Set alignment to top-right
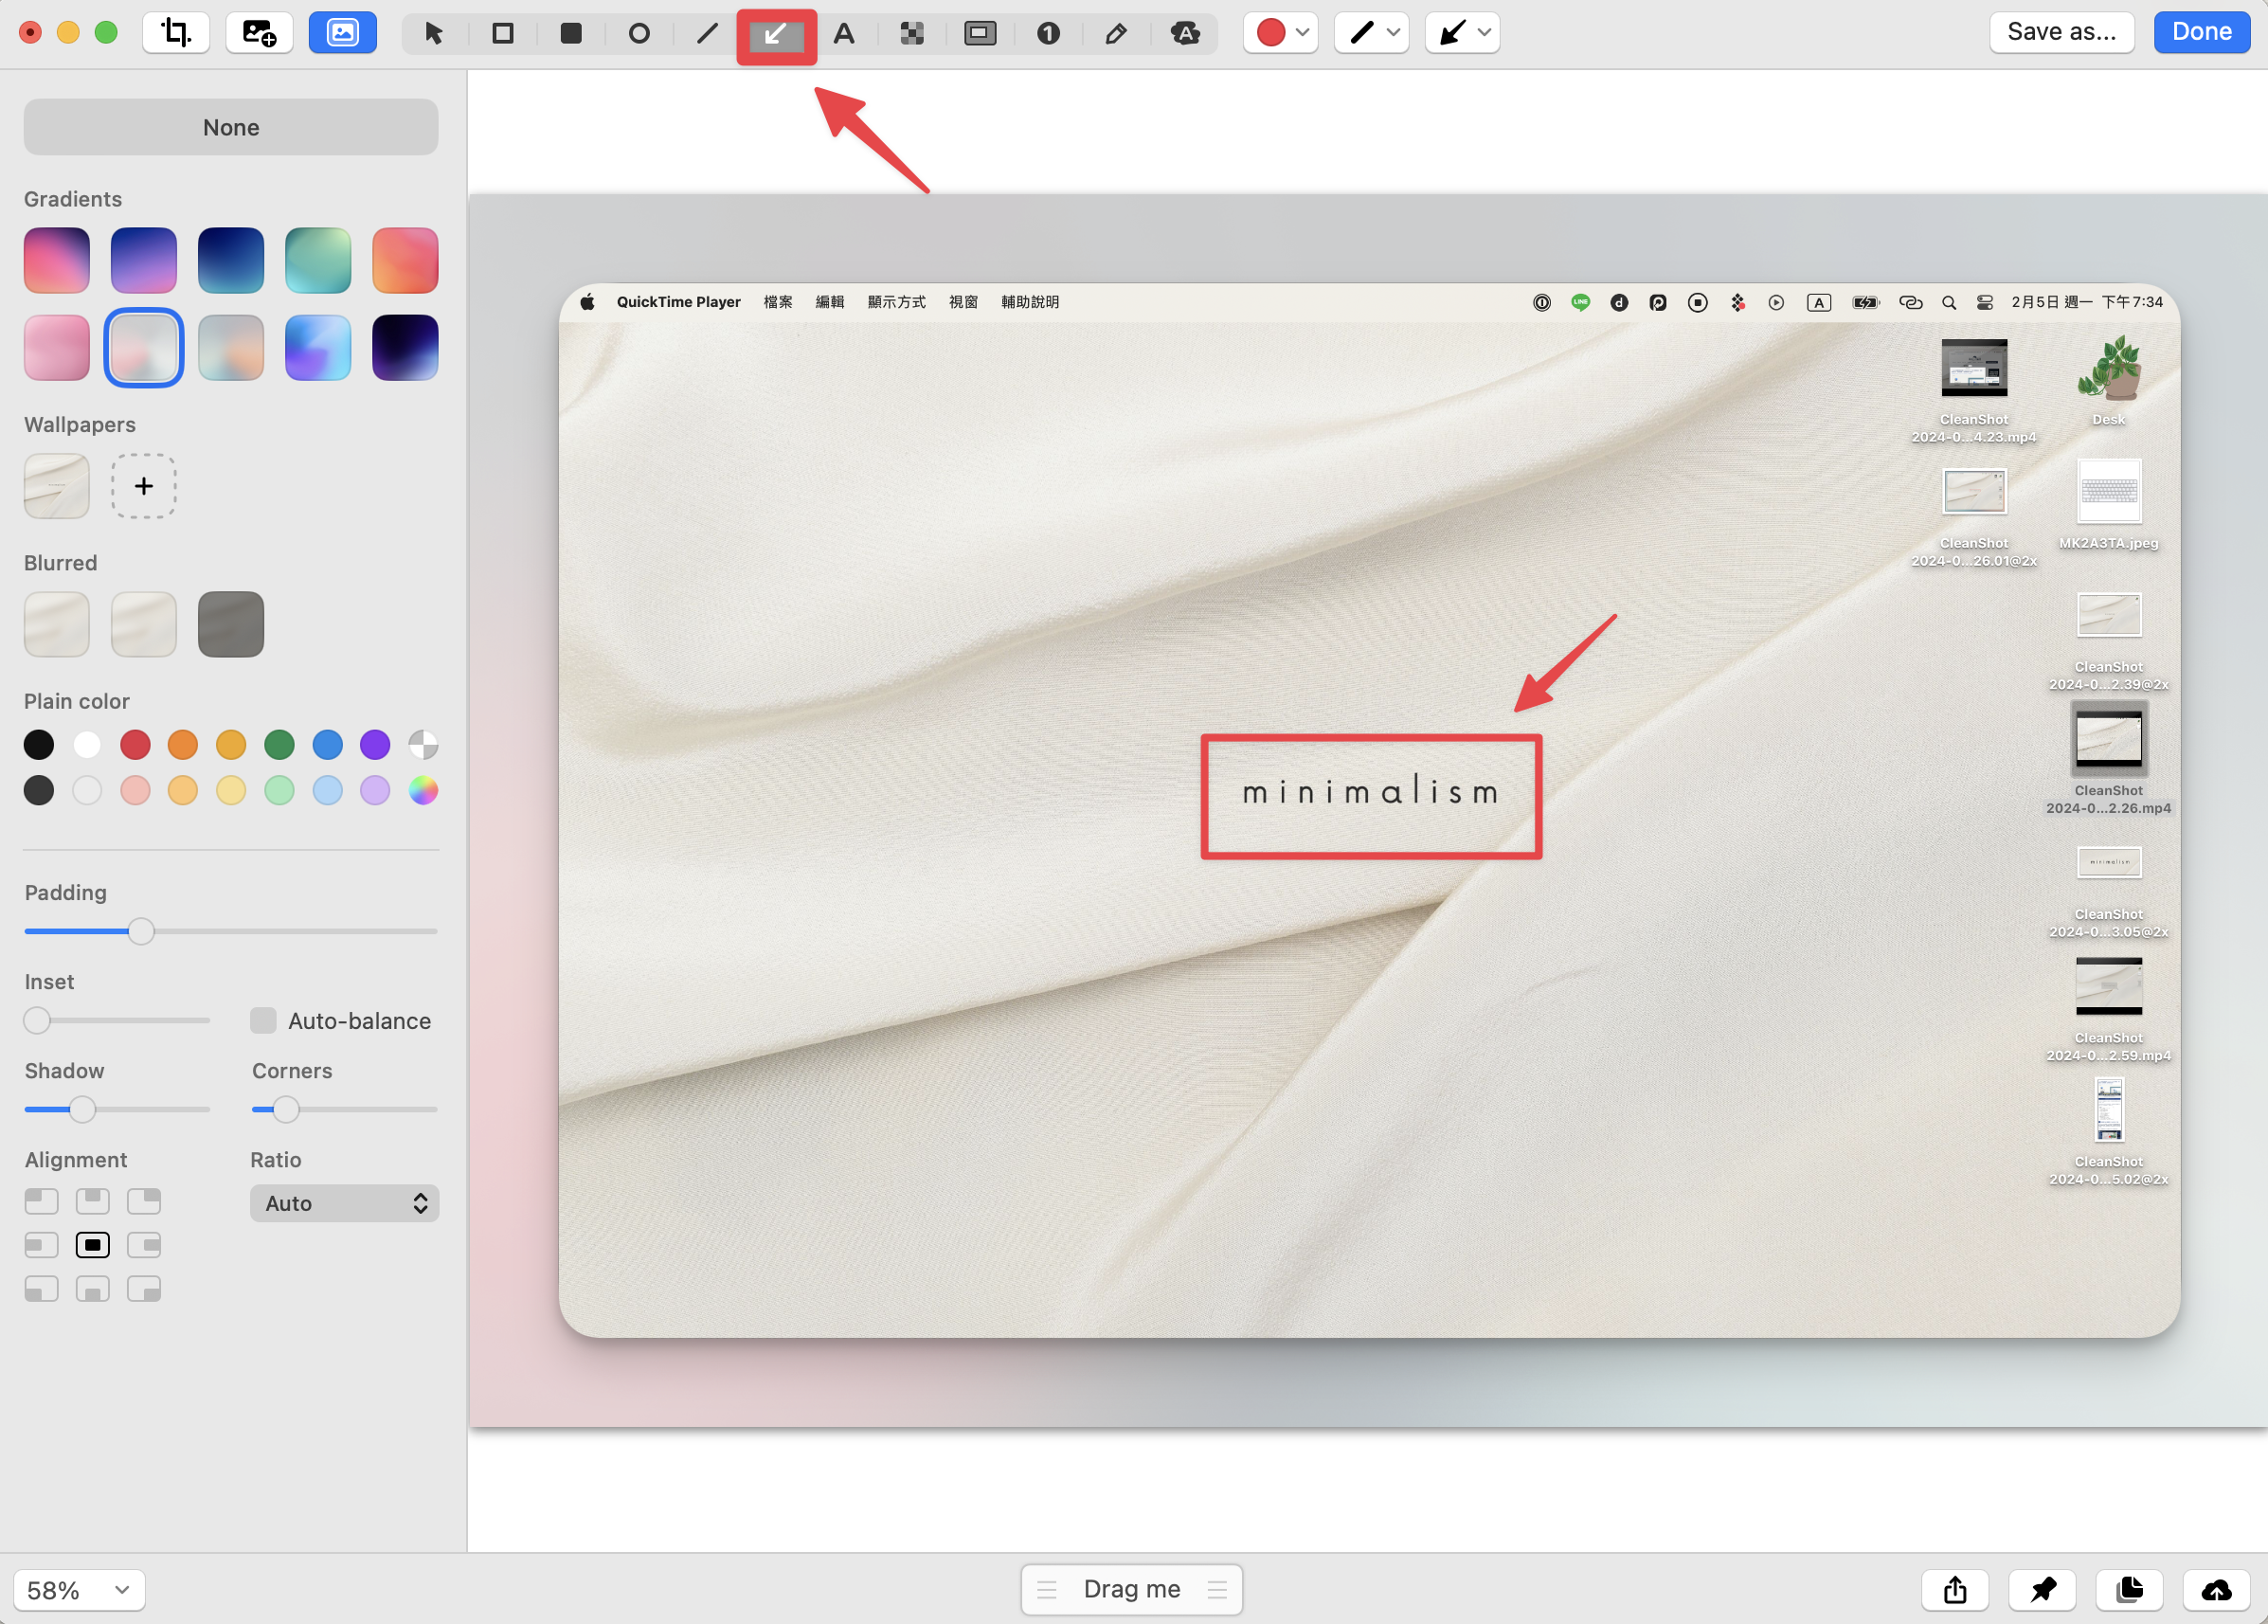 144,1200
